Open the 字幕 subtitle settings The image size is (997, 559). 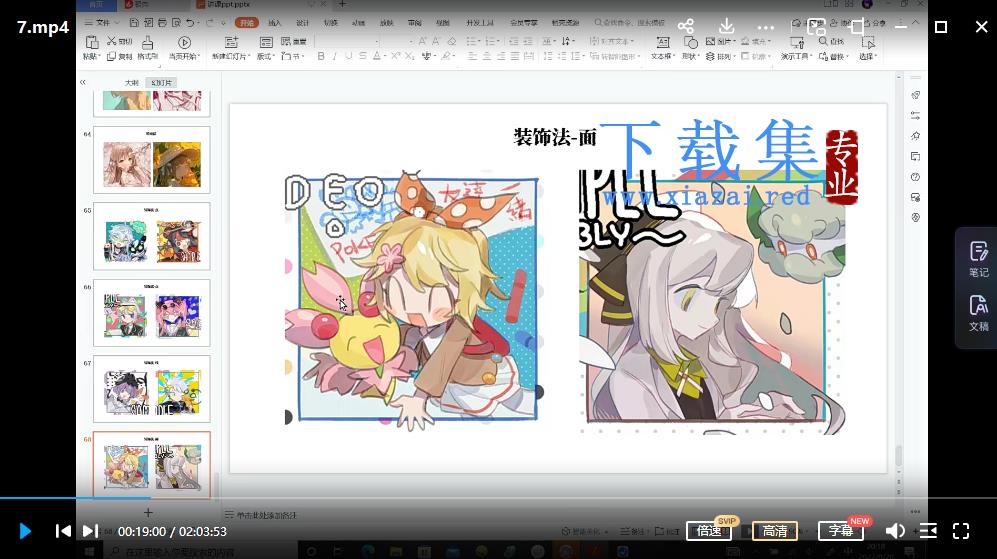pos(841,531)
